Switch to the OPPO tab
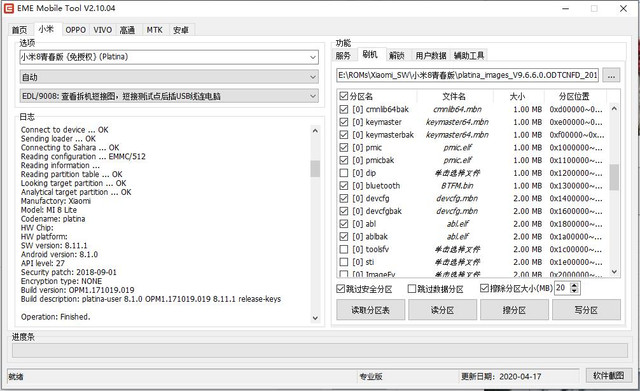The height and width of the screenshot is (391, 640). point(76,30)
